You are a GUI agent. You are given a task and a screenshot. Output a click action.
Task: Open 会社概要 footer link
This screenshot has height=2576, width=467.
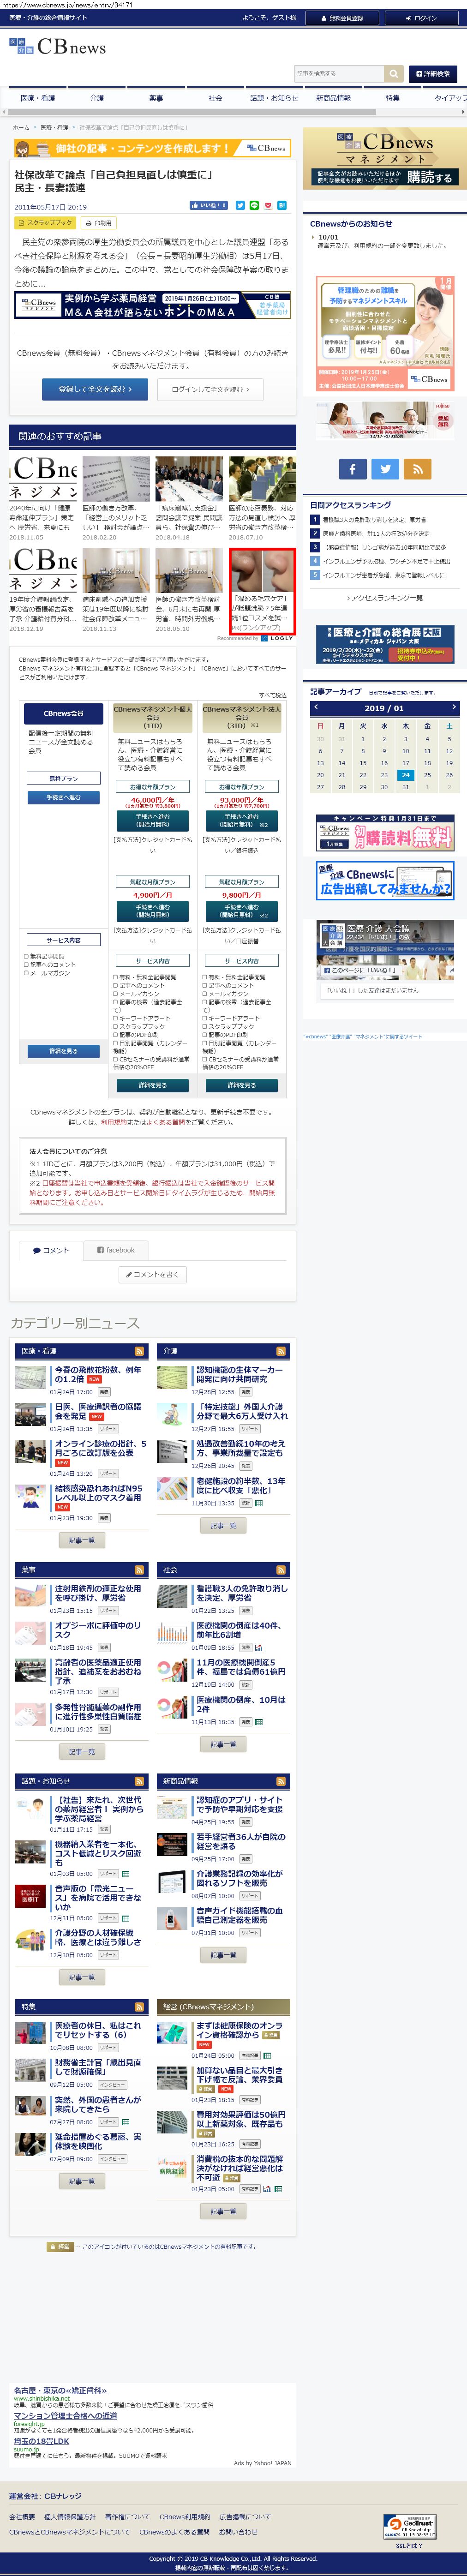coord(22,2517)
